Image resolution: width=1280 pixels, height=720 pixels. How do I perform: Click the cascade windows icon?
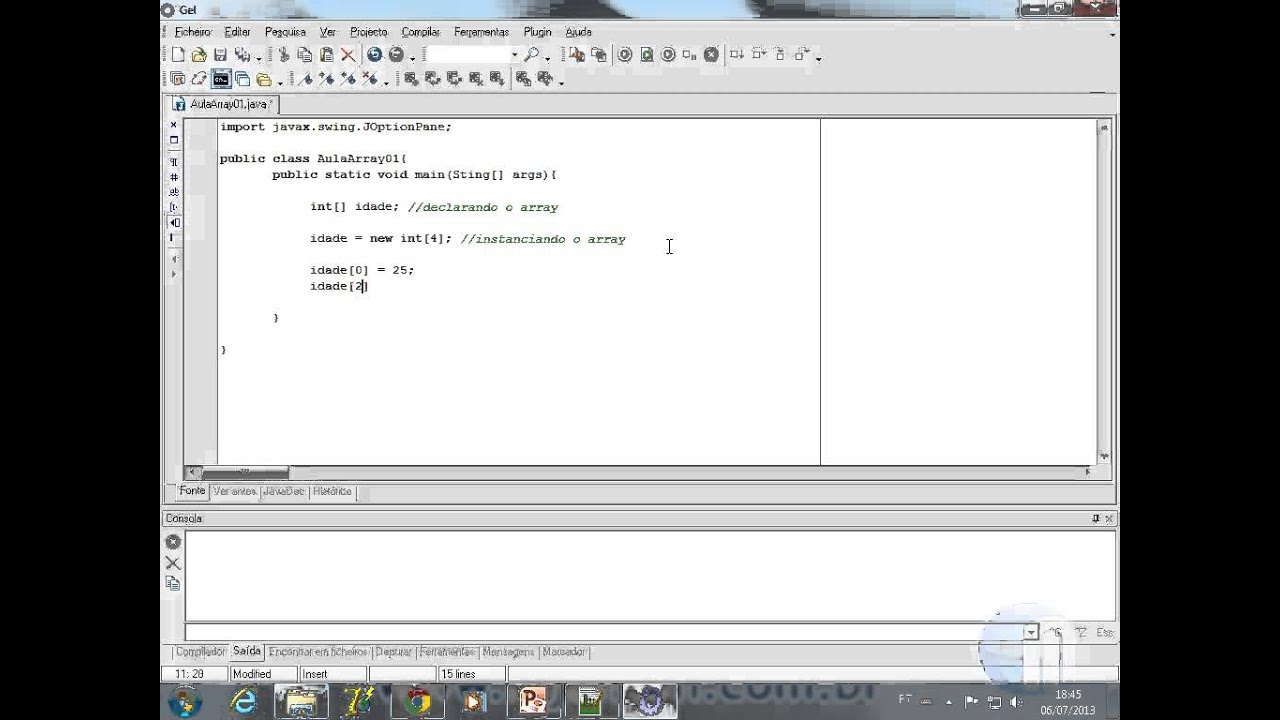tap(242, 79)
